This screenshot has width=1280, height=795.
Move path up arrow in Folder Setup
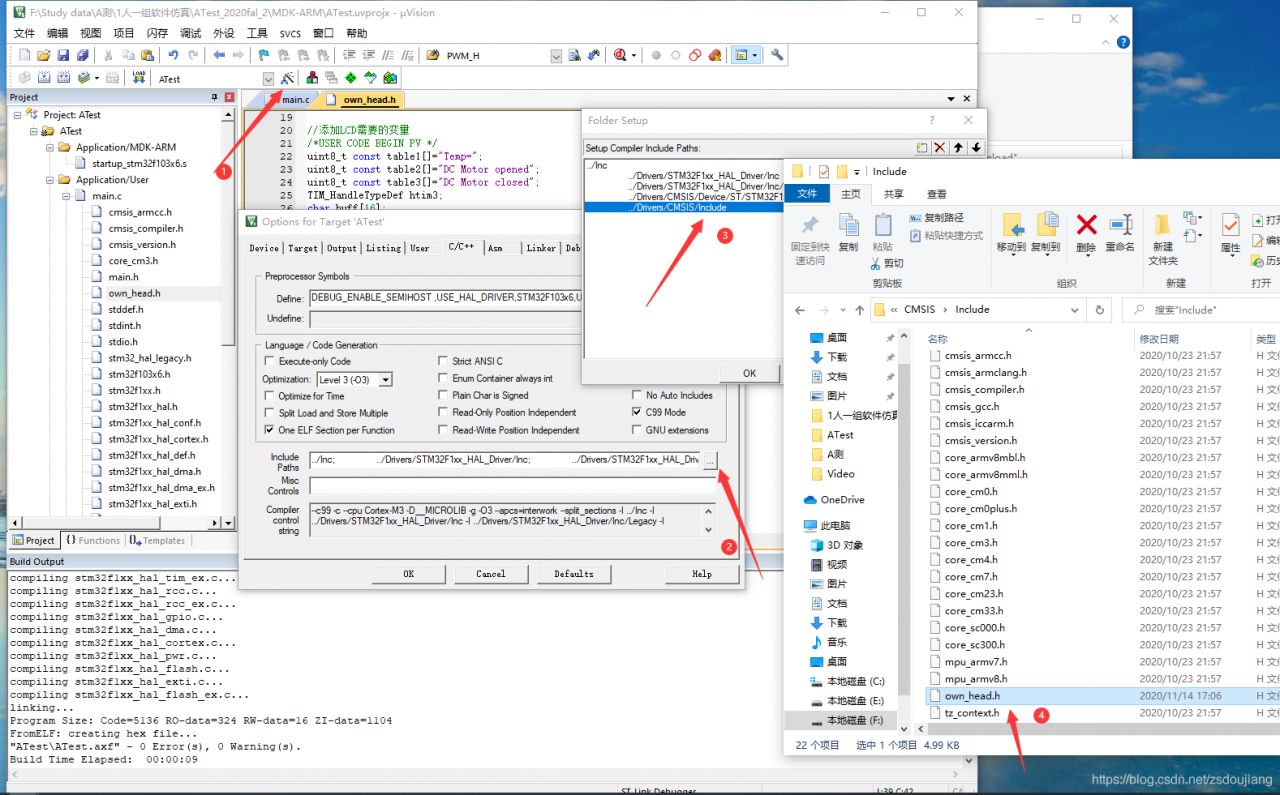click(958, 148)
